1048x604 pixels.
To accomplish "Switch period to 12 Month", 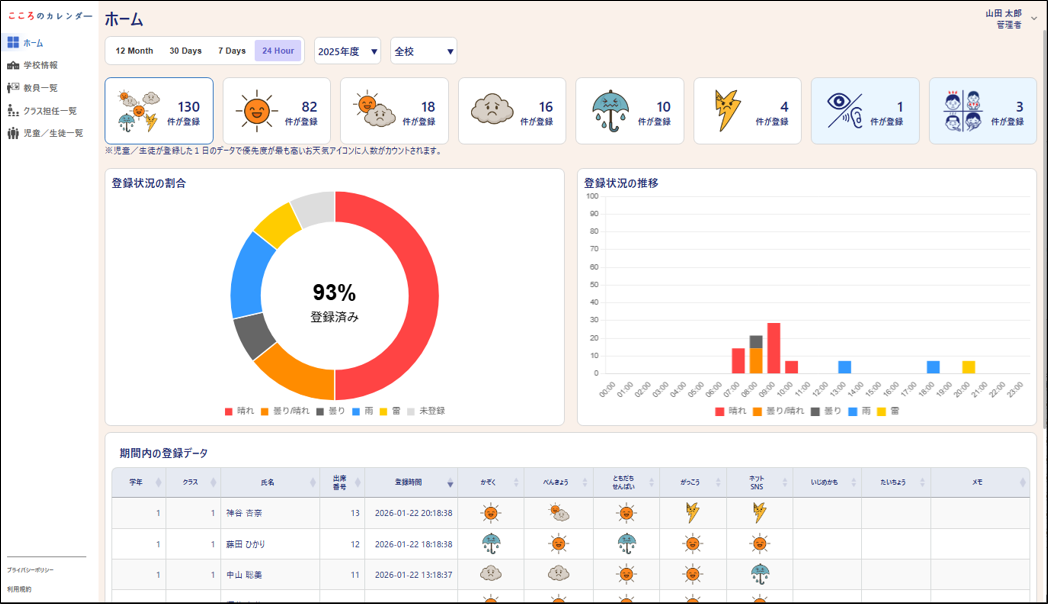I will pos(134,51).
